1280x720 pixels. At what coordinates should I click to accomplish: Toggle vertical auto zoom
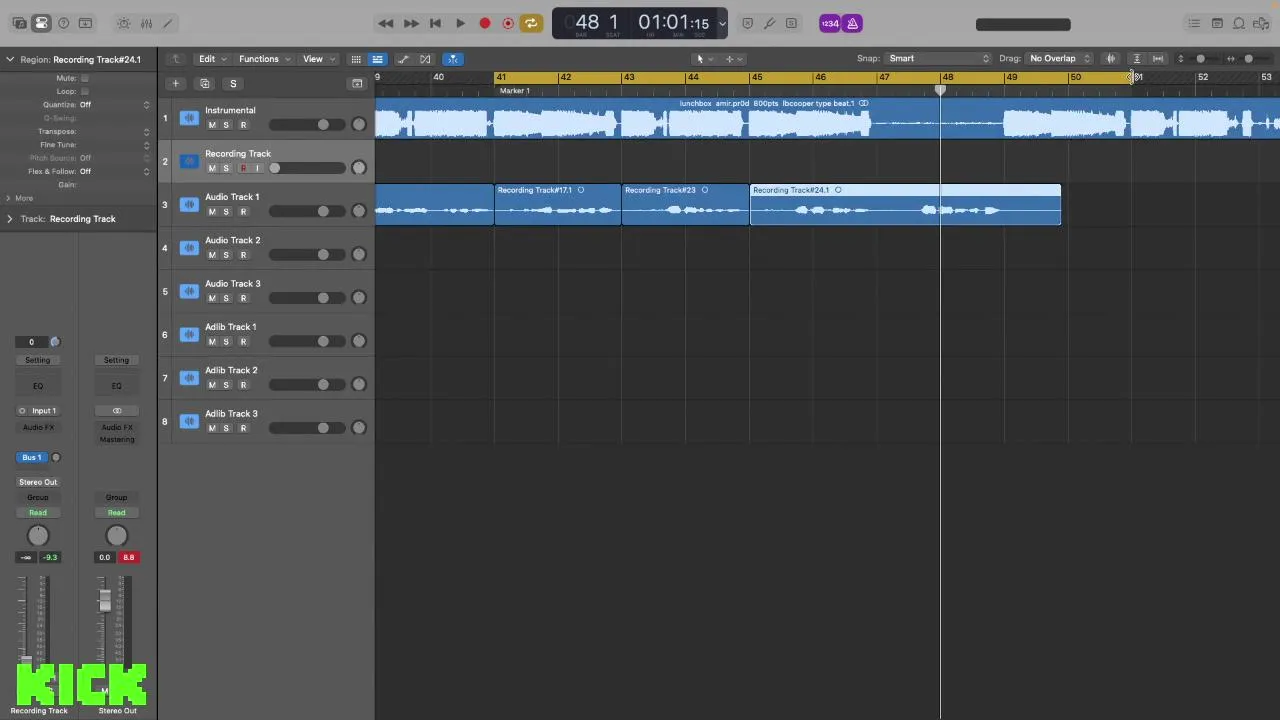pyautogui.click(x=1137, y=59)
